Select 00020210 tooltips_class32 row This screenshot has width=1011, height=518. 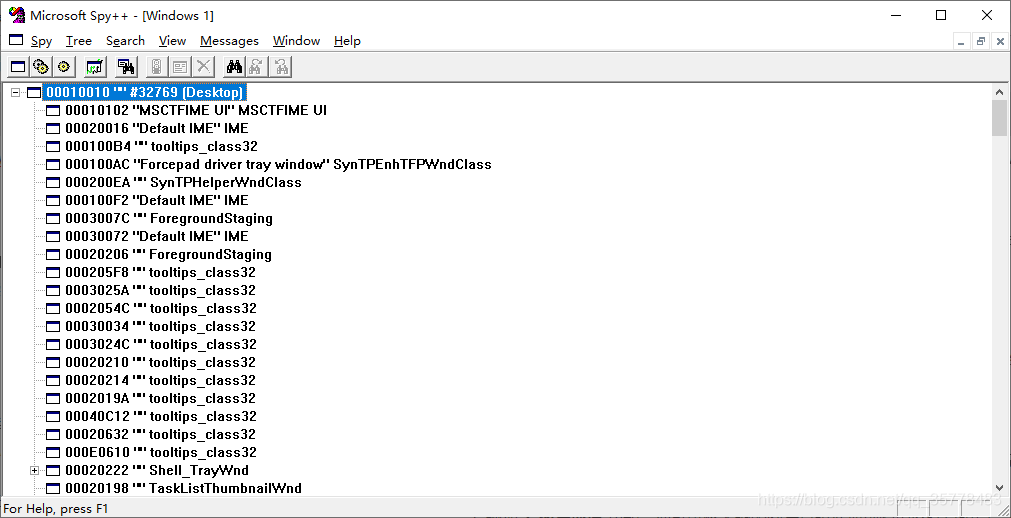pos(160,363)
